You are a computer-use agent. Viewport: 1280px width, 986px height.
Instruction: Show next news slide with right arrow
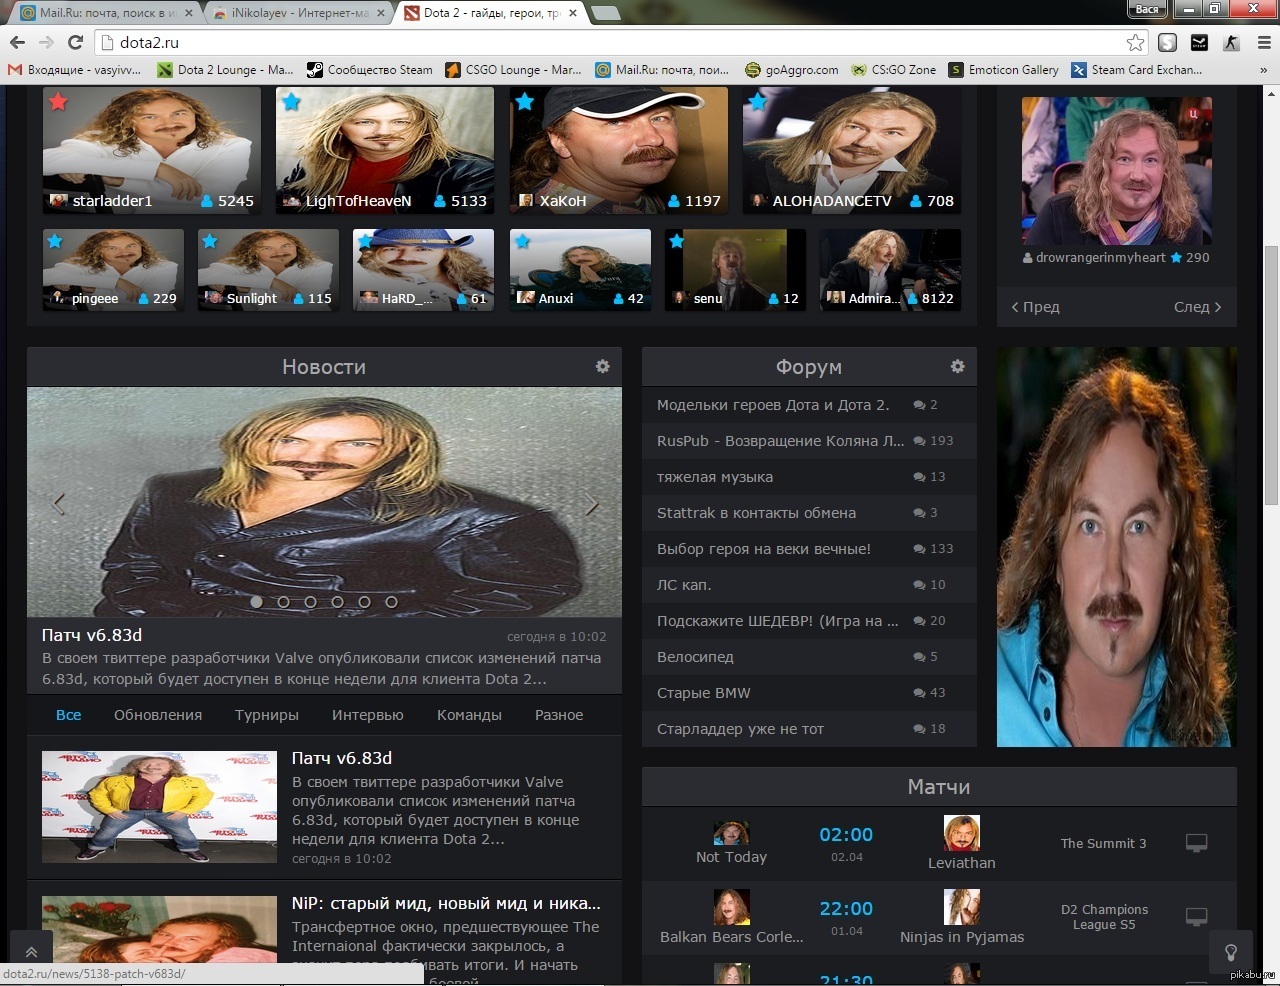591,504
